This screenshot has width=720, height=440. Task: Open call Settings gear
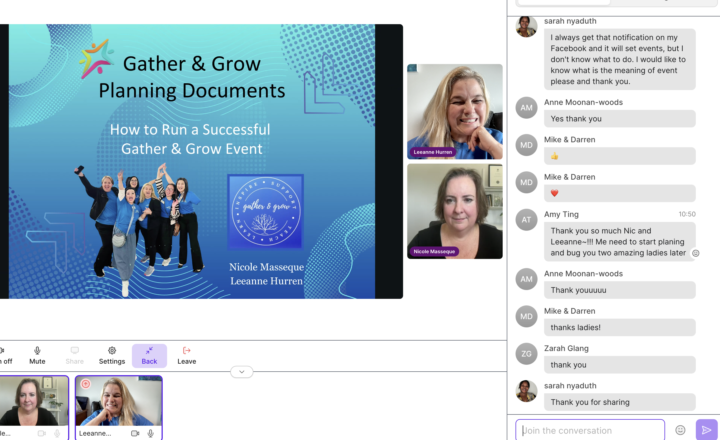click(x=112, y=355)
